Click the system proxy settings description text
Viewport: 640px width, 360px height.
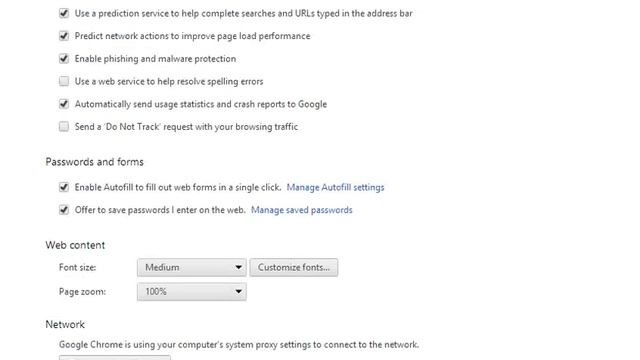pyautogui.click(x=239, y=344)
